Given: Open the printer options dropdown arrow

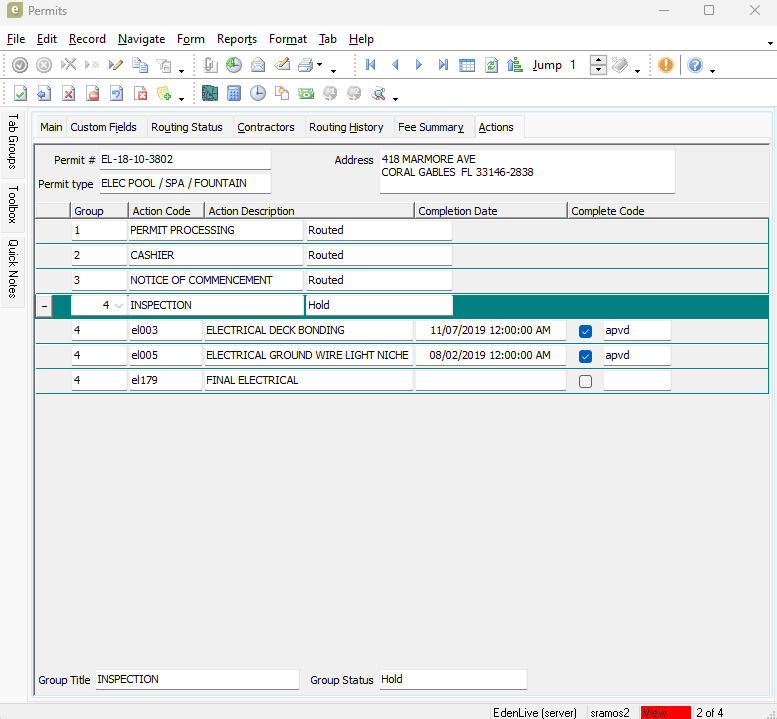Looking at the screenshot, I should [x=320, y=66].
